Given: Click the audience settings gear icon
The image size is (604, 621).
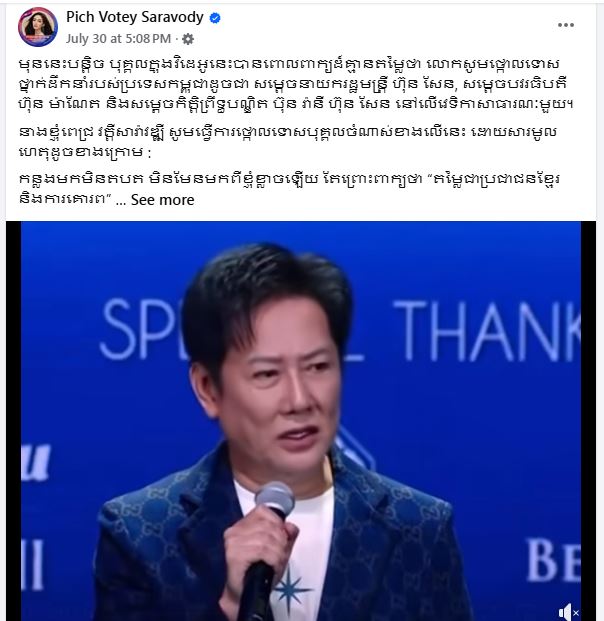Looking at the screenshot, I should click(188, 39).
